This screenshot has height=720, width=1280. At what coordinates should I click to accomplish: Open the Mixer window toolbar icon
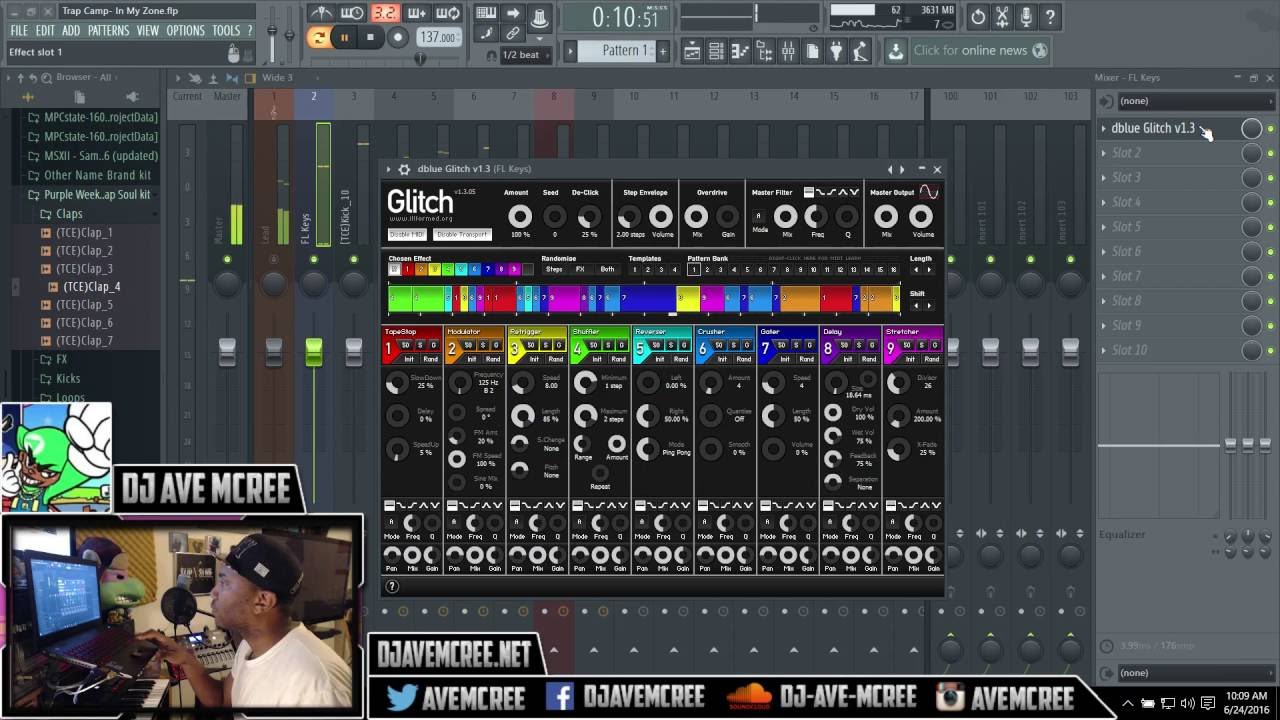(x=788, y=51)
